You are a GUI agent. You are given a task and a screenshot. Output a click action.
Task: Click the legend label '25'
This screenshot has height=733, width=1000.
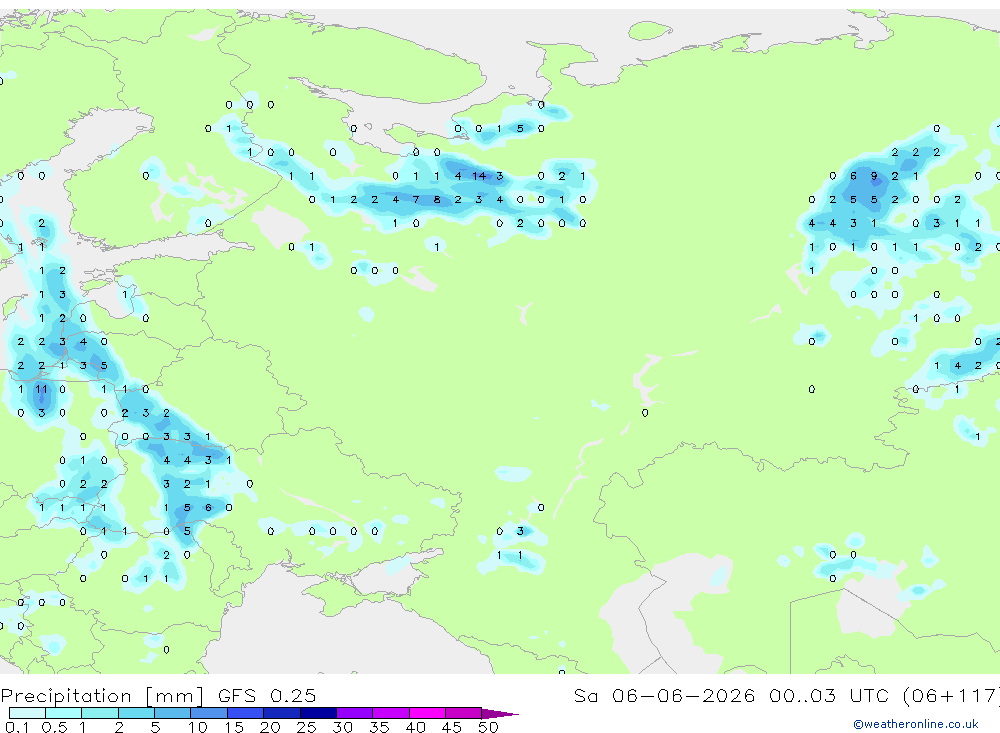click(306, 727)
